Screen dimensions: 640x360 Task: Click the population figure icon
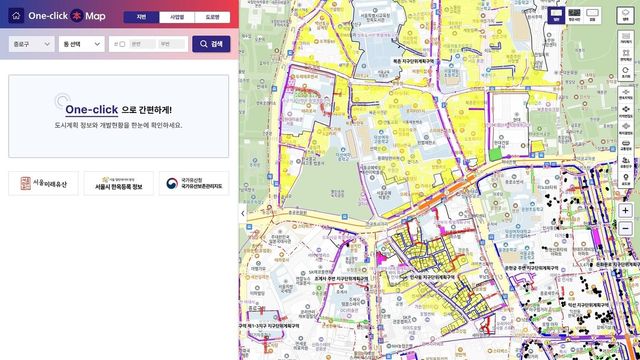click(625, 163)
